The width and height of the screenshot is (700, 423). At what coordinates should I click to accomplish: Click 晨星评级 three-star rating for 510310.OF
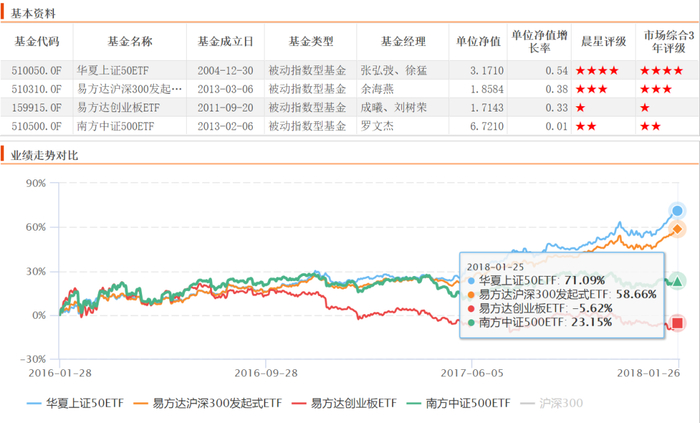592,89
